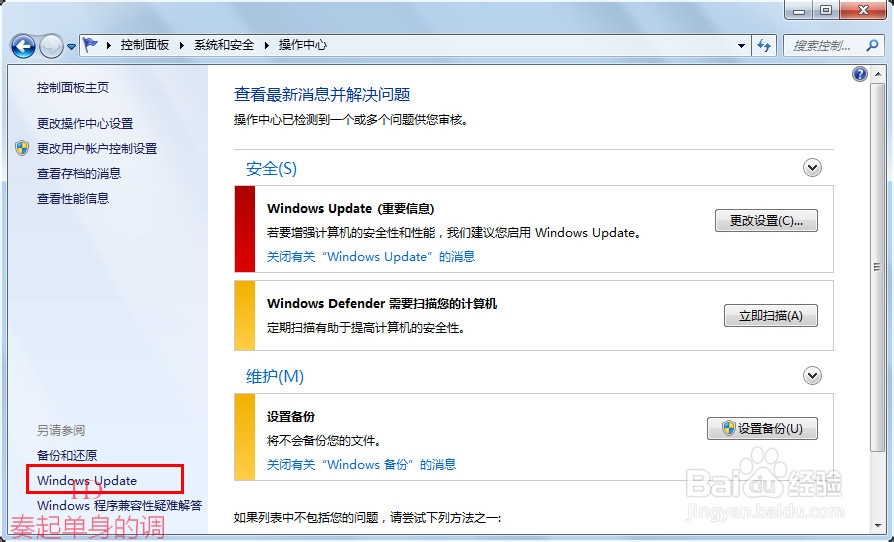Click the 安全(S) section heading
The height and width of the screenshot is (542, 894).
[271, 168]
